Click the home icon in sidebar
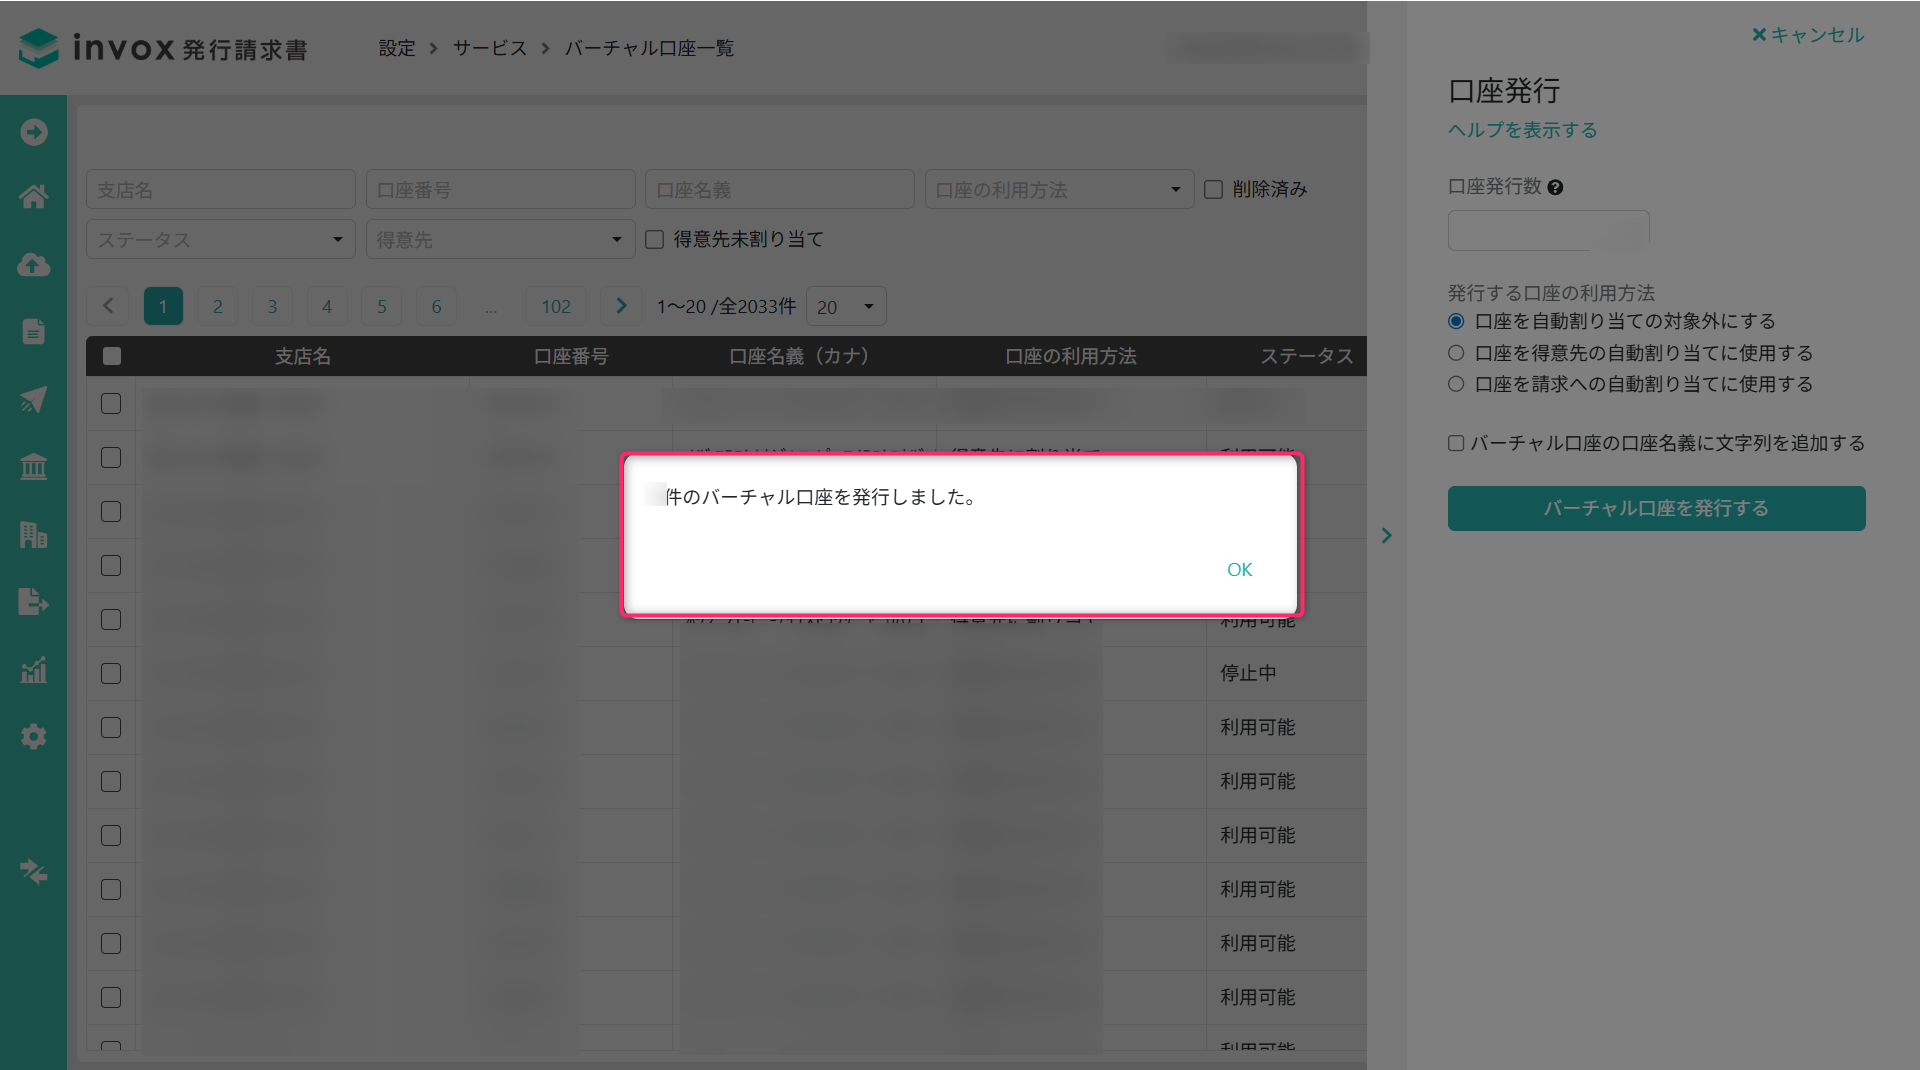 [34, 197]
